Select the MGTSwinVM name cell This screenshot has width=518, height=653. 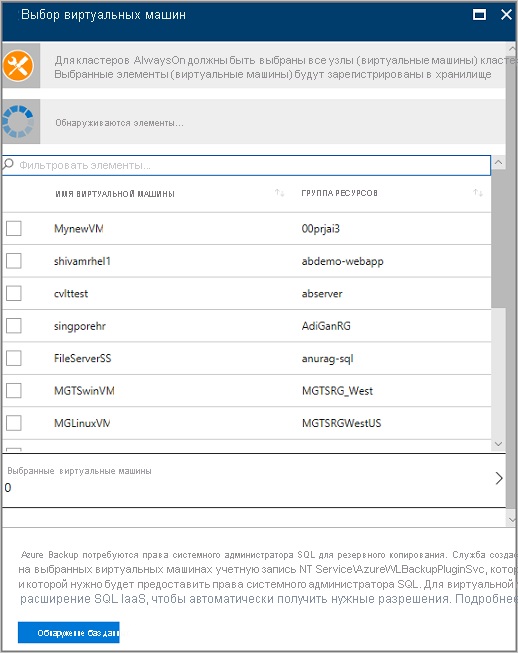click(84, 391)
